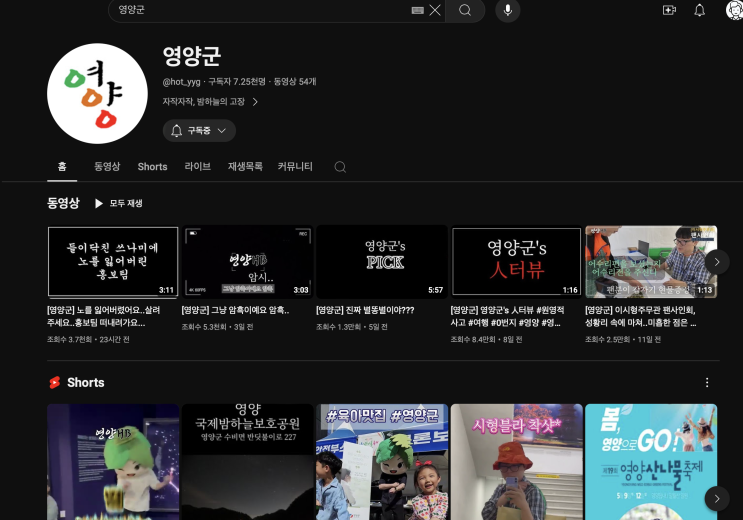This screenshot has width=743, height=520.
Task: Open title 그냥 암흑이에요 암흑..
Action: point(236,310)
